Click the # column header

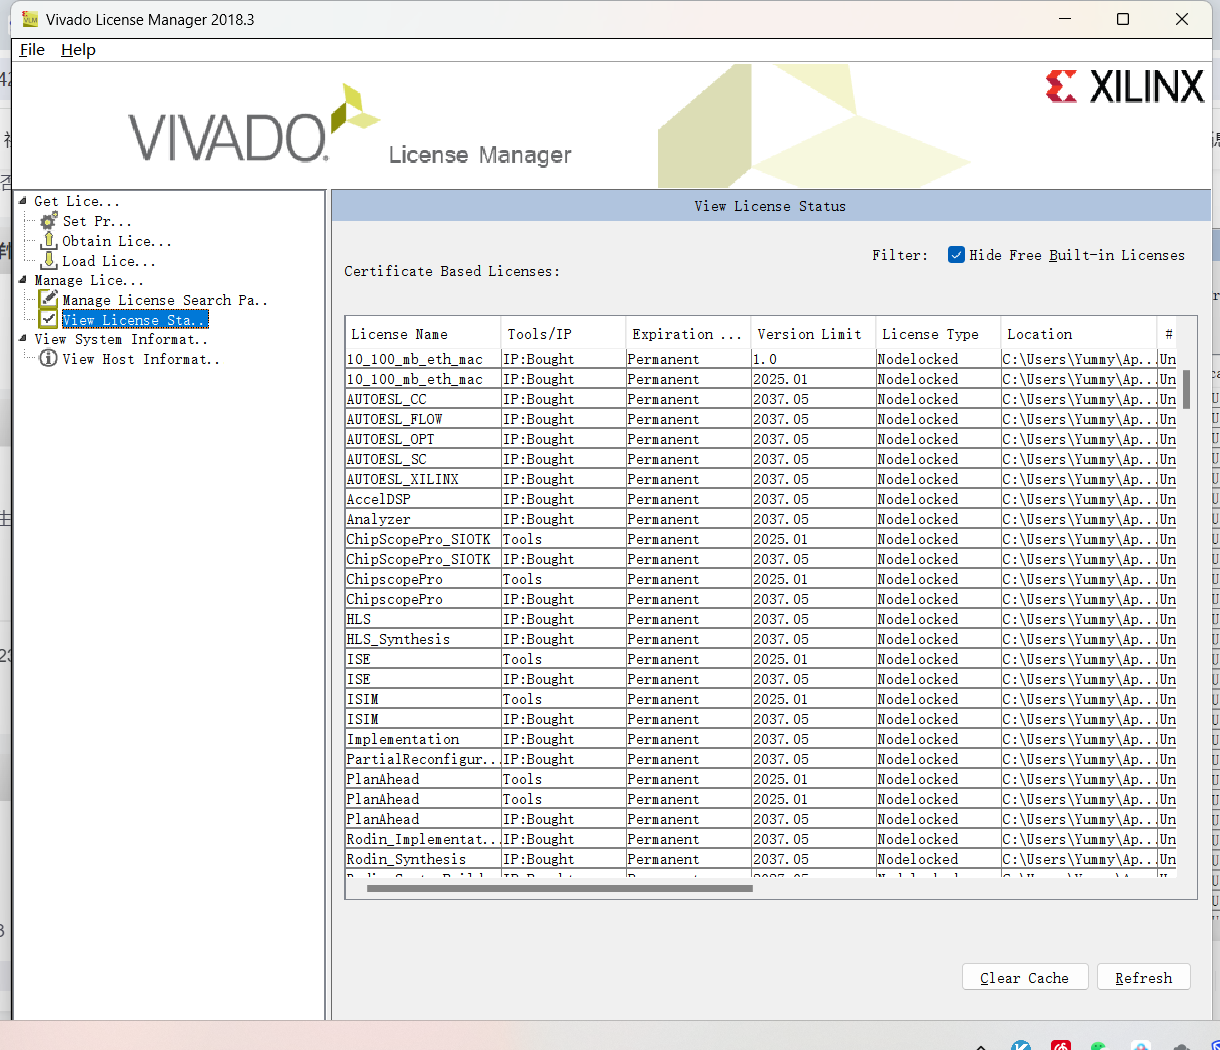tap(1168, 334)
